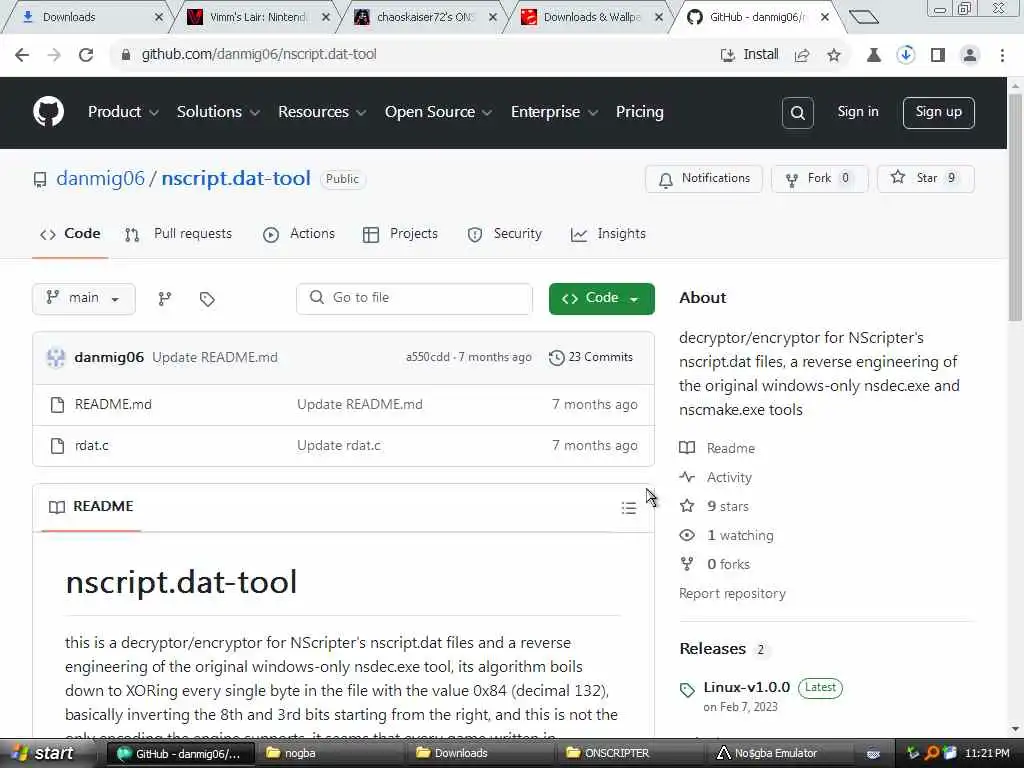Open README outline list icon

click(629, 507)
